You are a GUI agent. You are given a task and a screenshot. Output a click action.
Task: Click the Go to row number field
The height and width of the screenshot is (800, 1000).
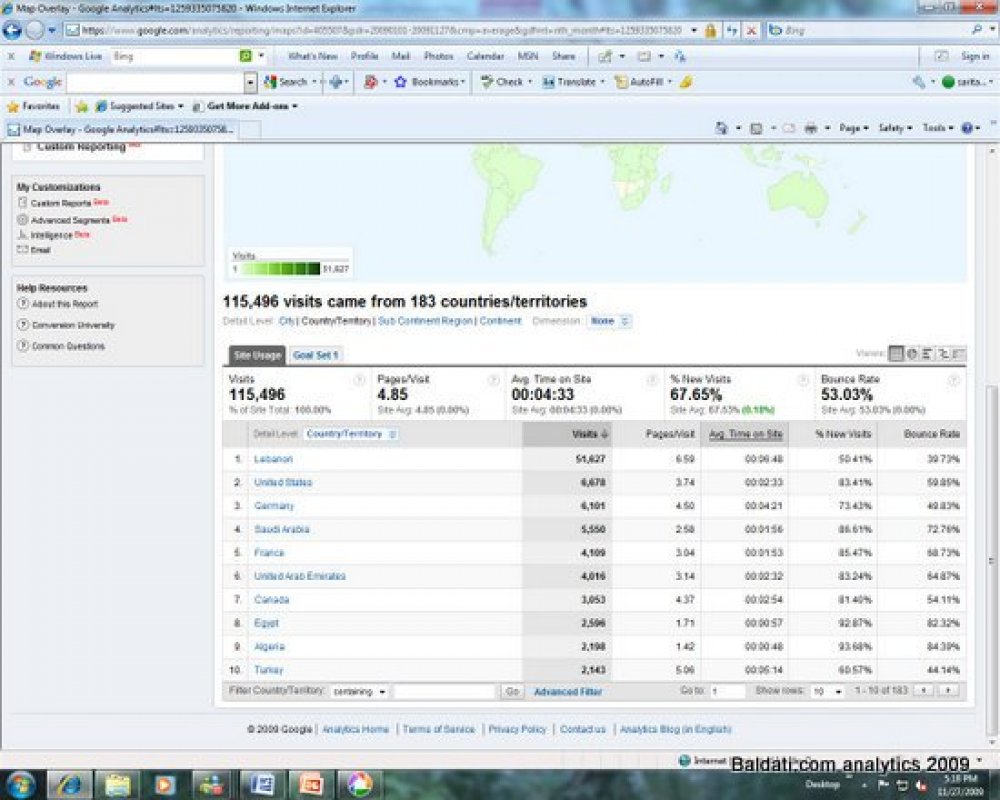(727, 692)
